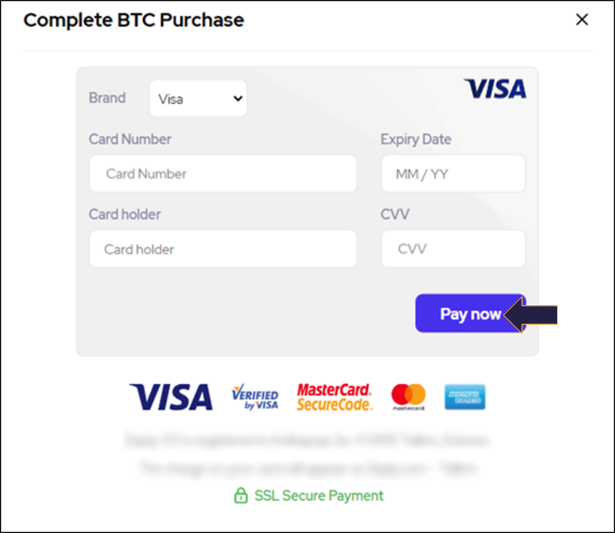Click the CVV input box
The width and height of the screenshot is (615, 533).
[x=452, y=249]
